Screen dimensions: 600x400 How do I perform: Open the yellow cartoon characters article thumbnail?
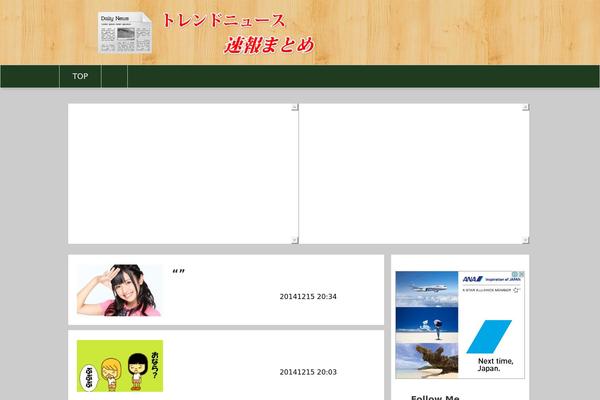120,366
